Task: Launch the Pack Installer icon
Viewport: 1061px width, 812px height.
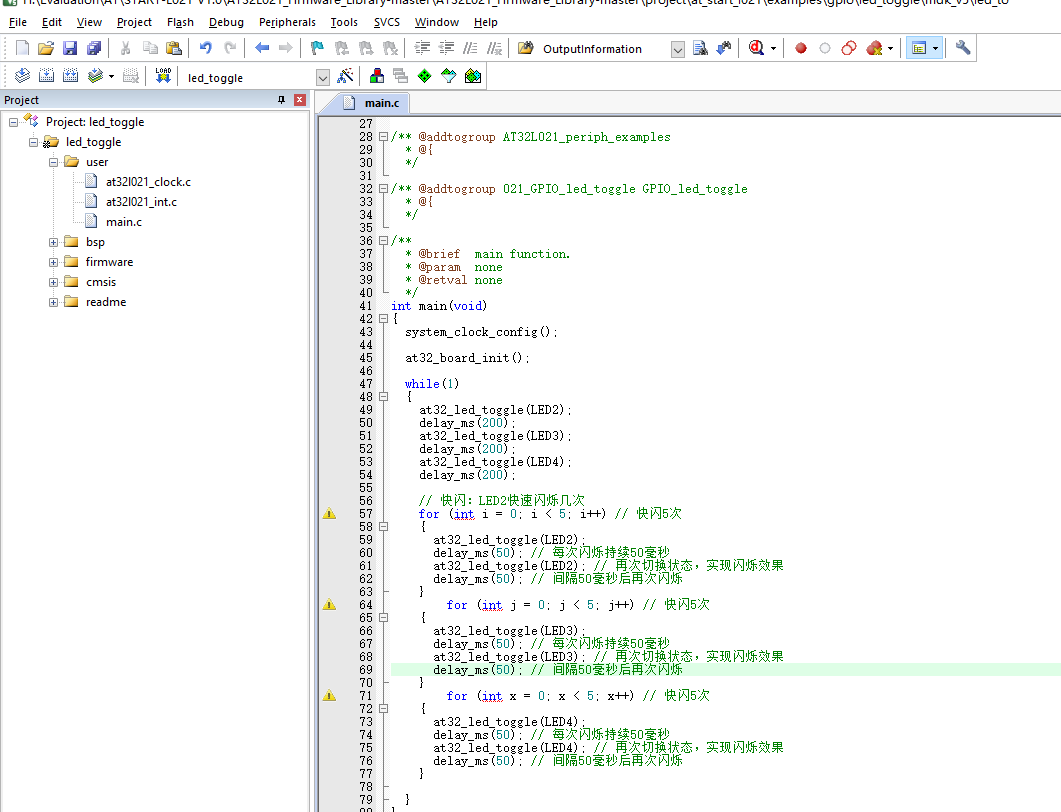Action: 473,76
